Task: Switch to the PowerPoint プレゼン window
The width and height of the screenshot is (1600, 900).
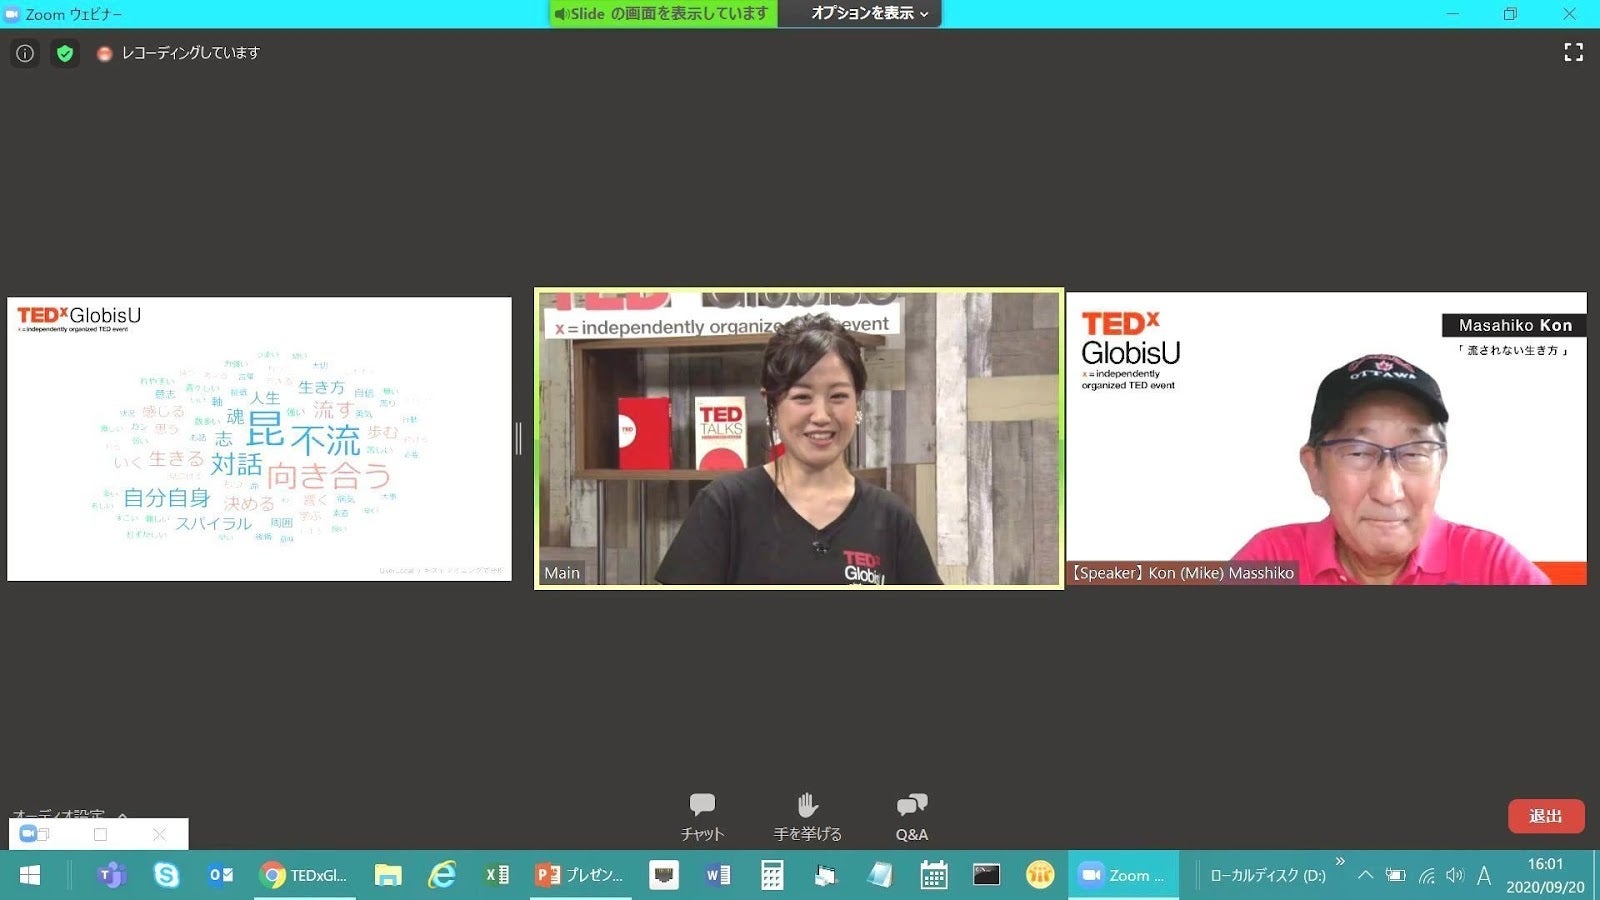Action: click(x=580, y=875)
